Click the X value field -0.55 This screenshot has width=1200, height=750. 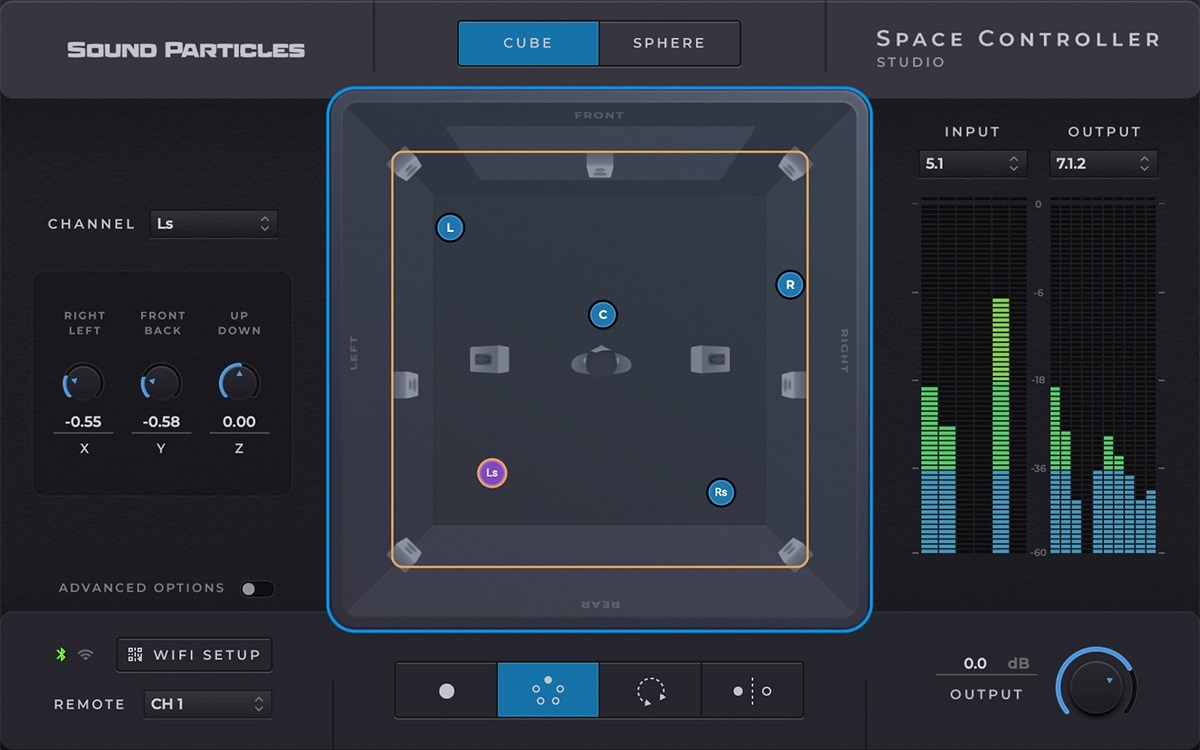click(x=84, y=422)
